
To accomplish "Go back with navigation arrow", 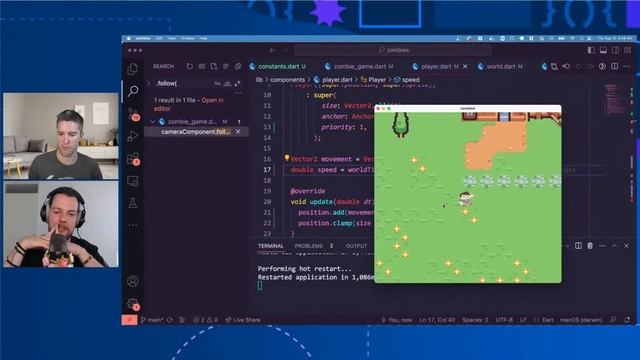I will click(x=272, y=50).
